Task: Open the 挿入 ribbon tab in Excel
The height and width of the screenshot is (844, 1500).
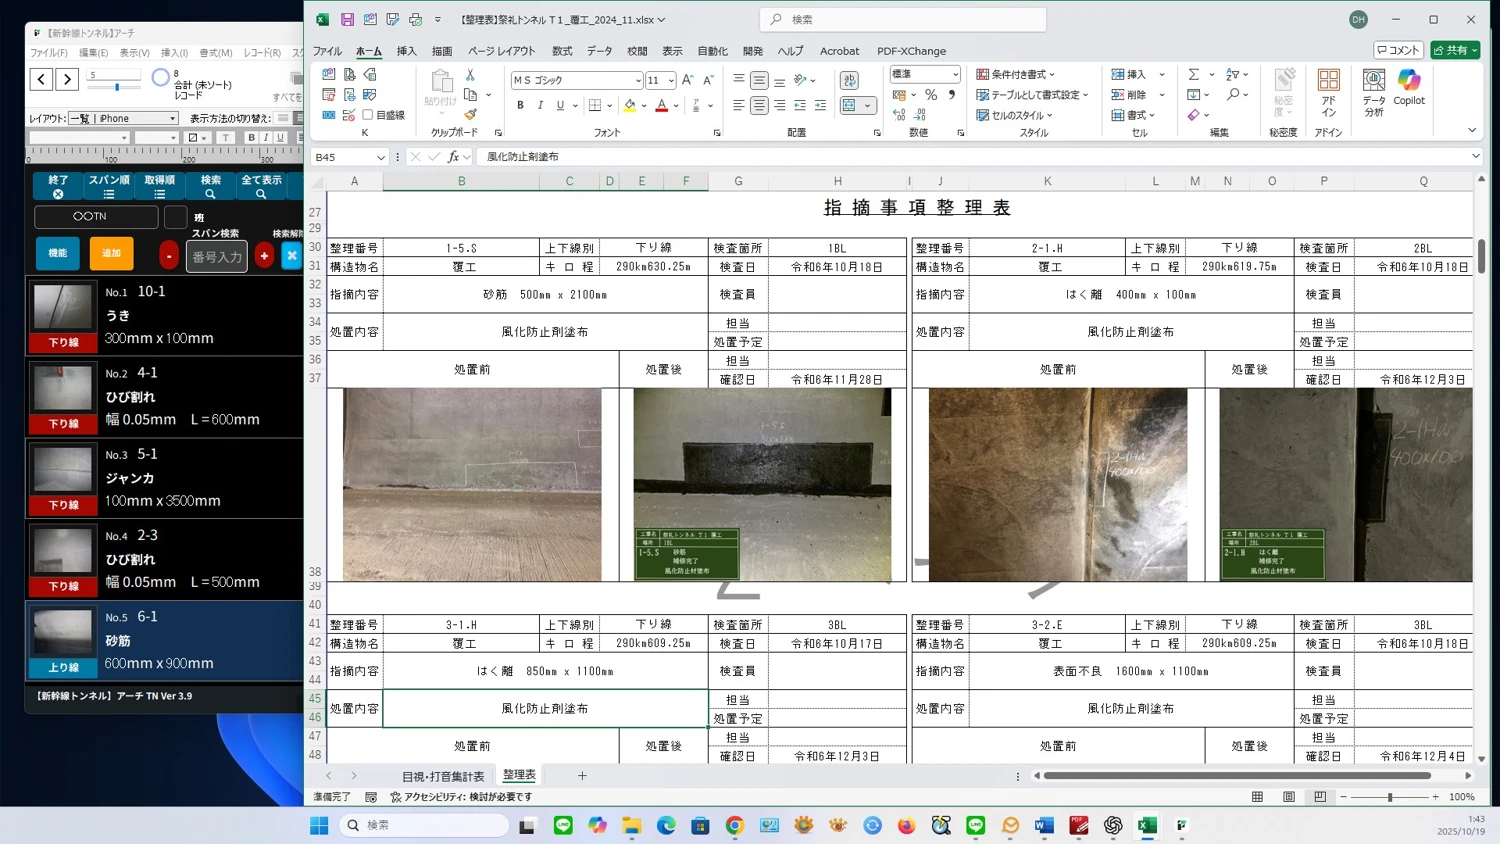Action: coord(406,51)
